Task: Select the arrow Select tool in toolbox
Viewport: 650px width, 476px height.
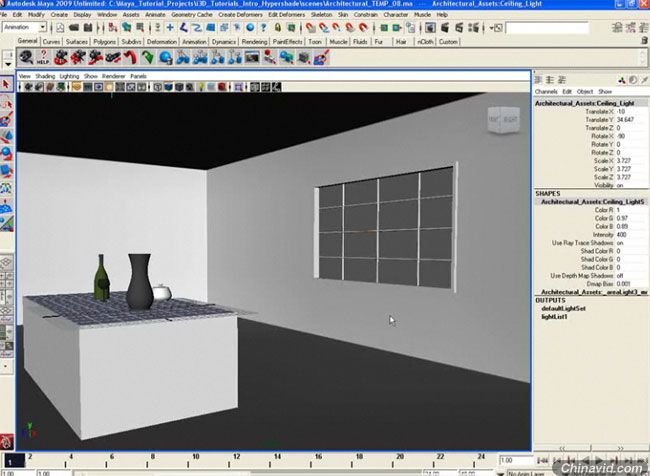Action: pos(6,85)
